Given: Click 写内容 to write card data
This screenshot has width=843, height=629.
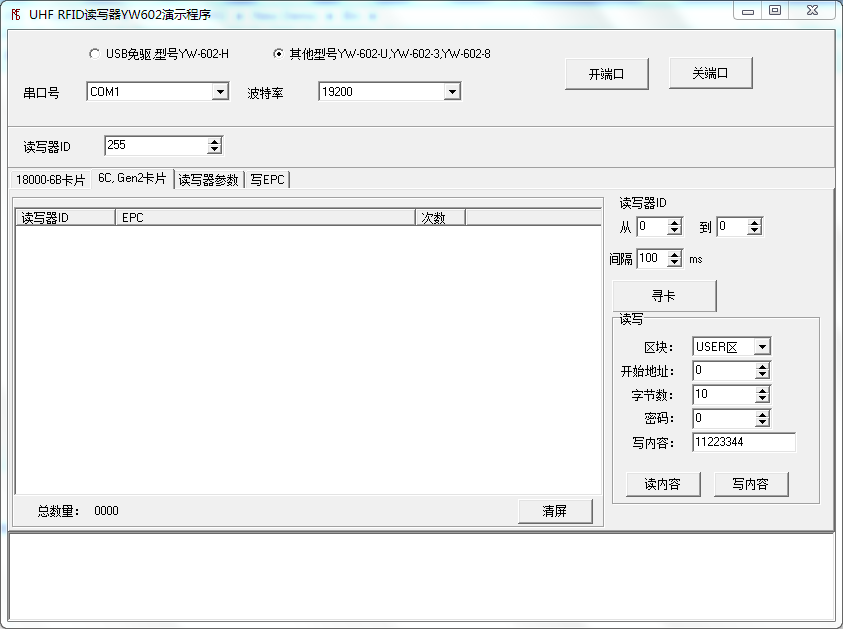Looking at the screenshot, I should [751, 483].
